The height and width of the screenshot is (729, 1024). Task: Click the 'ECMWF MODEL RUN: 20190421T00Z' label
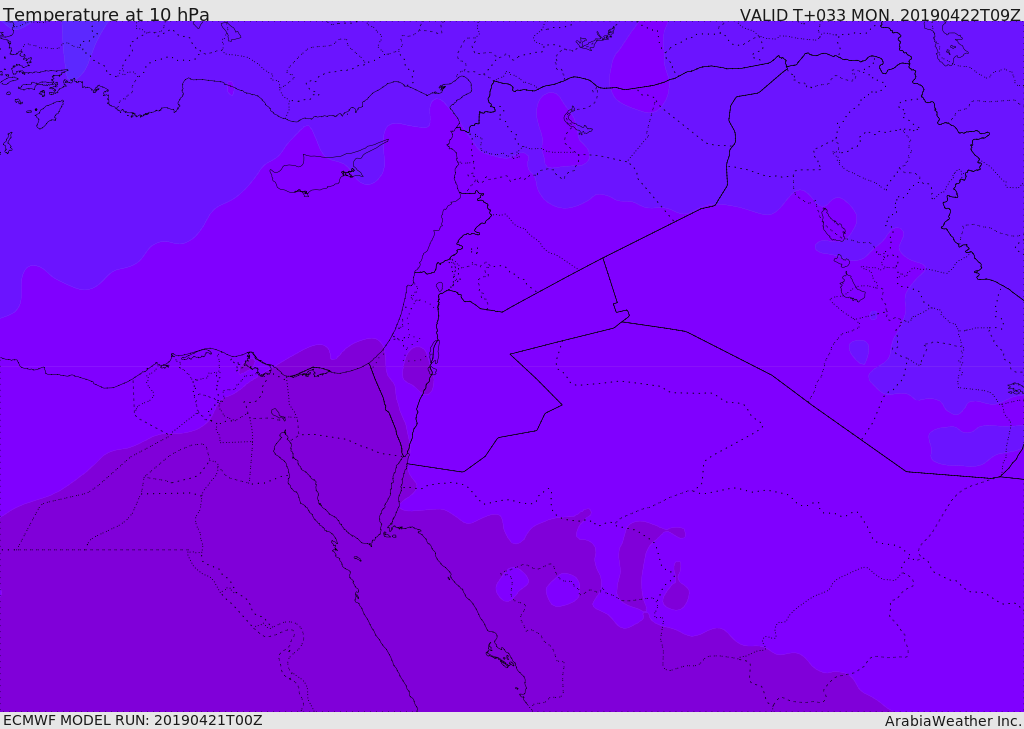pyautogui.click(x=133, y=720)
